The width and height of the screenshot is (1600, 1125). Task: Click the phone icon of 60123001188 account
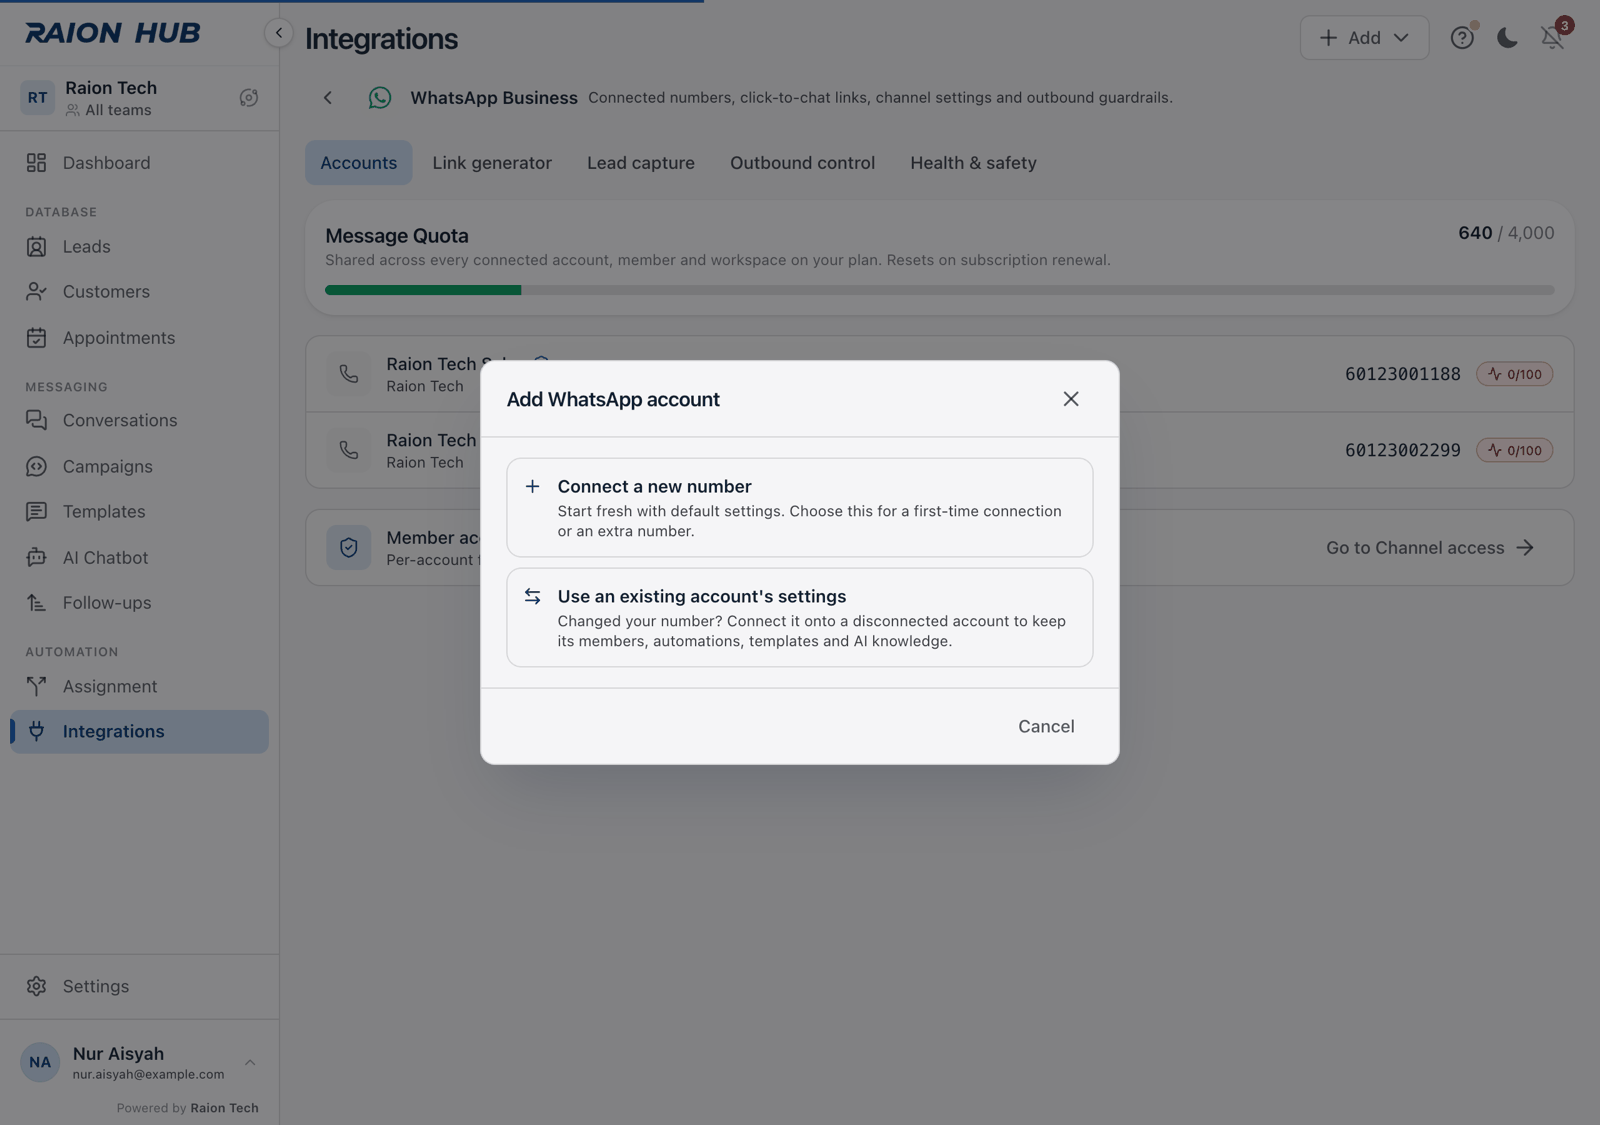pyautogui.click(x=349, y=374)
